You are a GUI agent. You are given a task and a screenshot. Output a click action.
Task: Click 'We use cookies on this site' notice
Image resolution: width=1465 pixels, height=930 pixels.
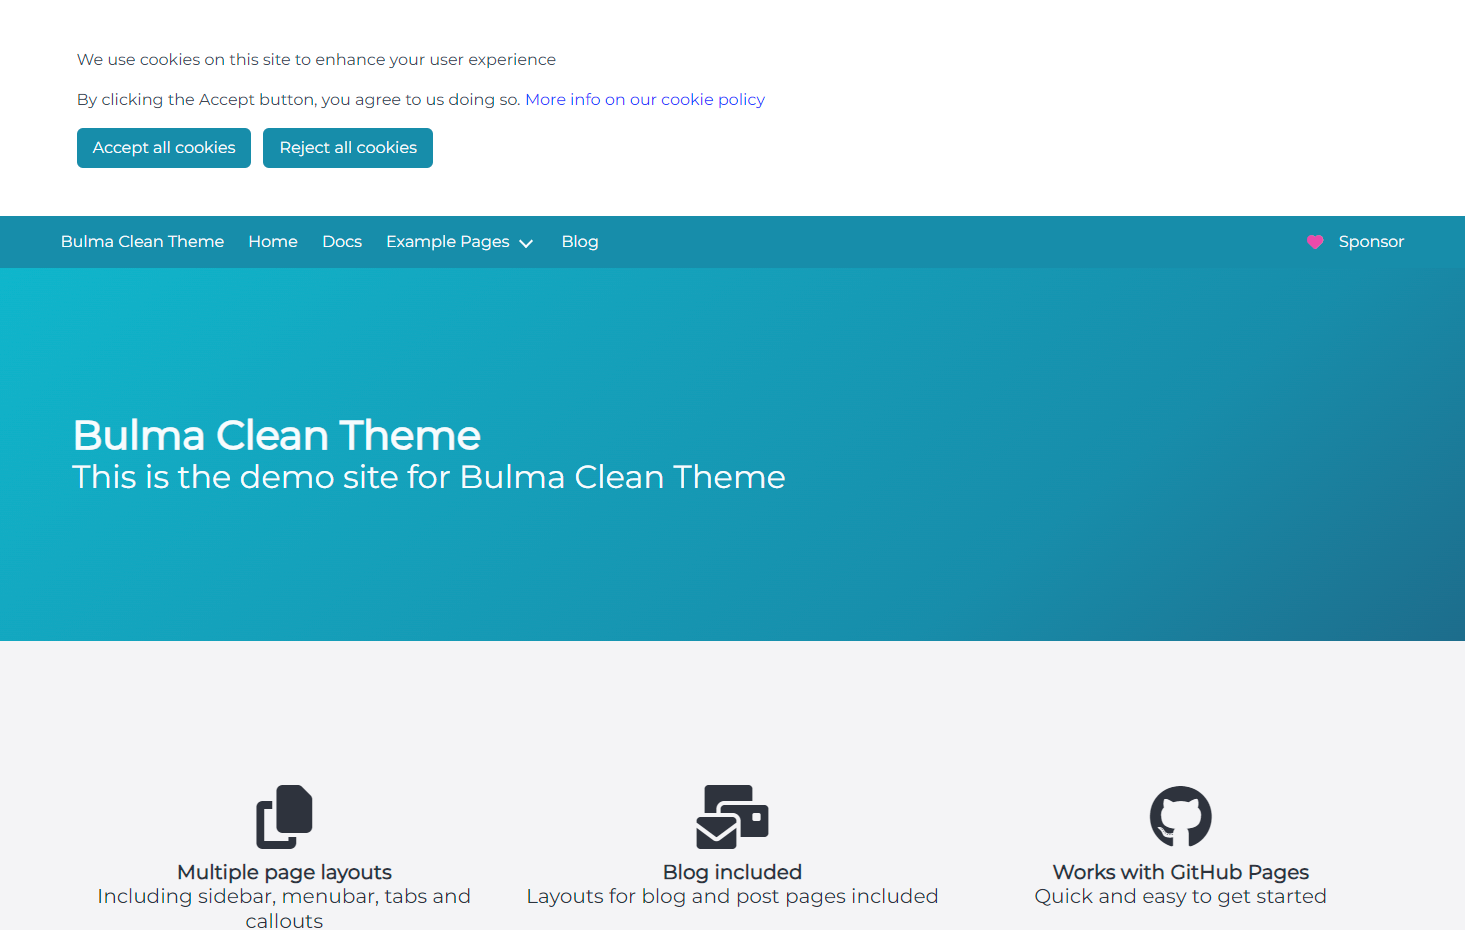pos(316,60)
